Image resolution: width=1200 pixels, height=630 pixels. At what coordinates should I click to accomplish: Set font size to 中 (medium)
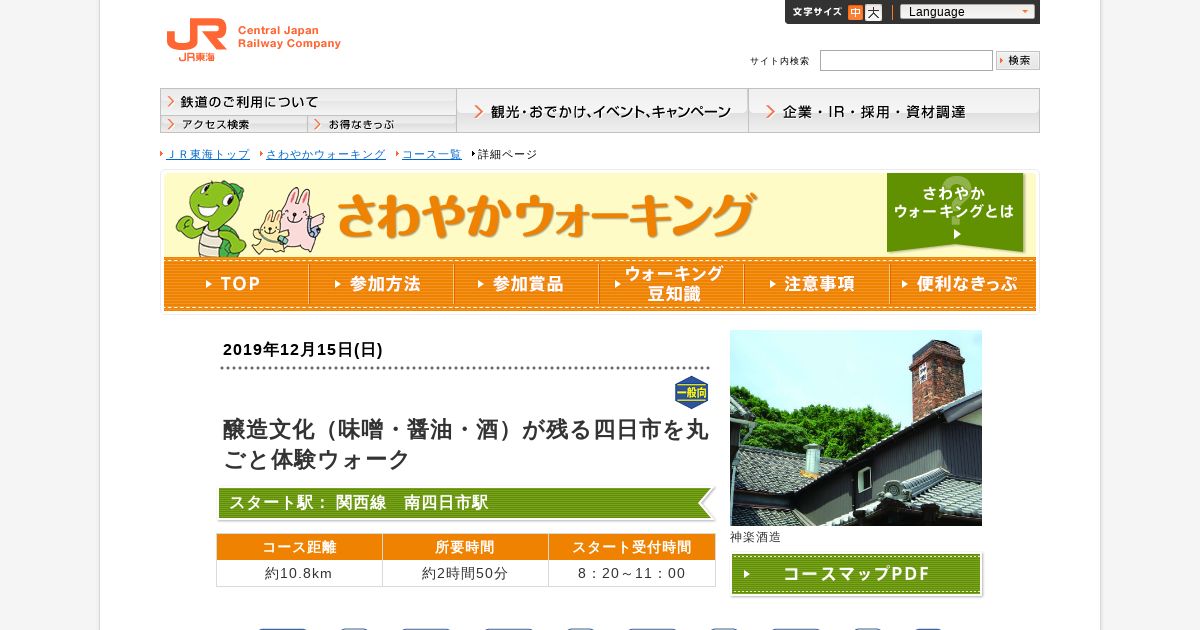coord(855,12)
